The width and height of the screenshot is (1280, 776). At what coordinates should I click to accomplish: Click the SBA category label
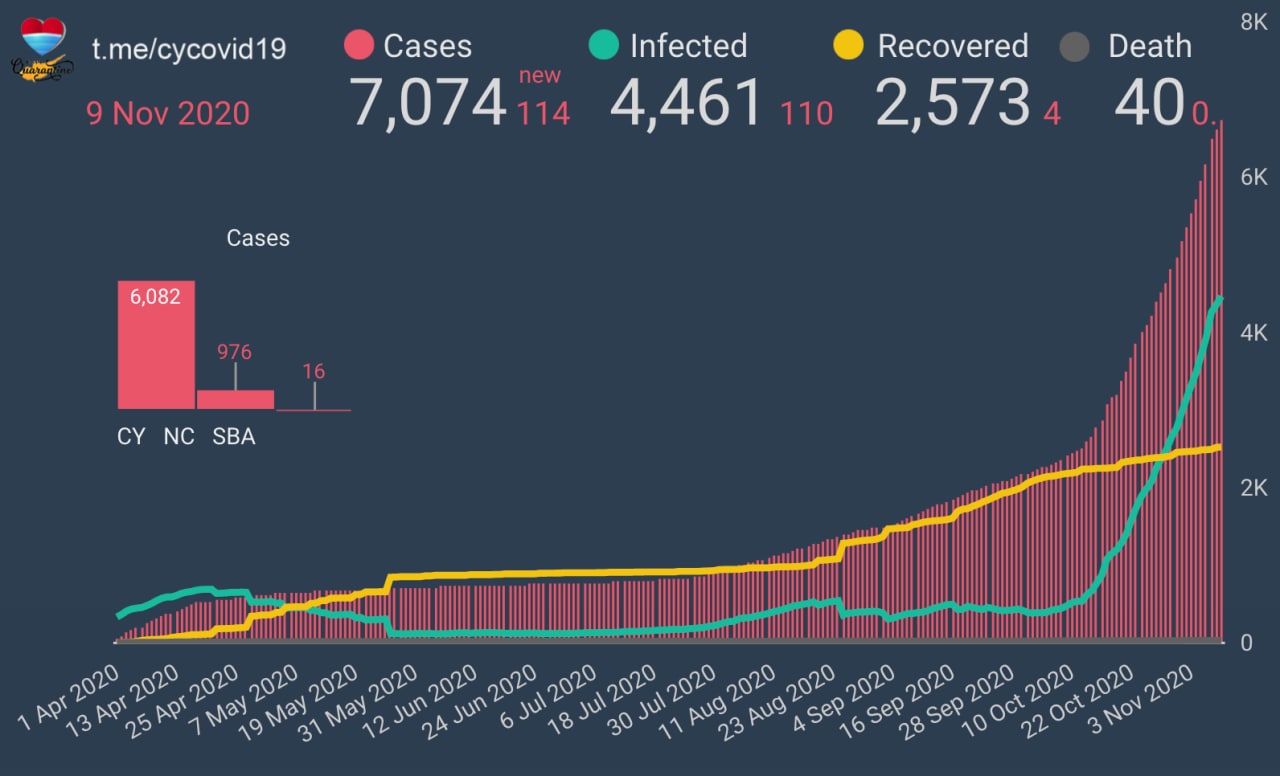(x=233, y=437)
